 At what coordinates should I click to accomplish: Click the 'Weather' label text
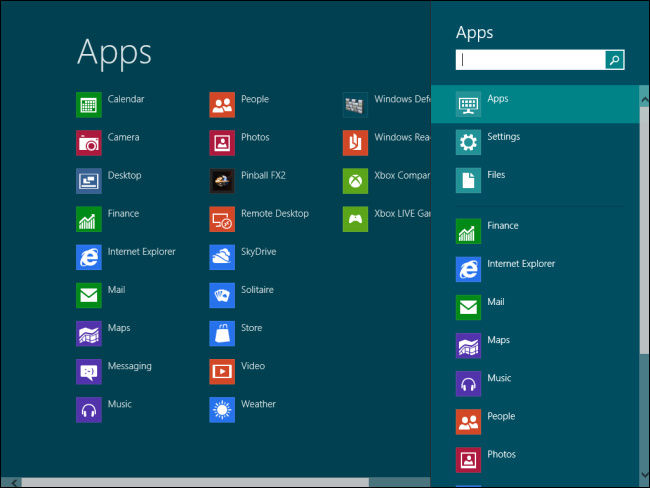point(258,404)
